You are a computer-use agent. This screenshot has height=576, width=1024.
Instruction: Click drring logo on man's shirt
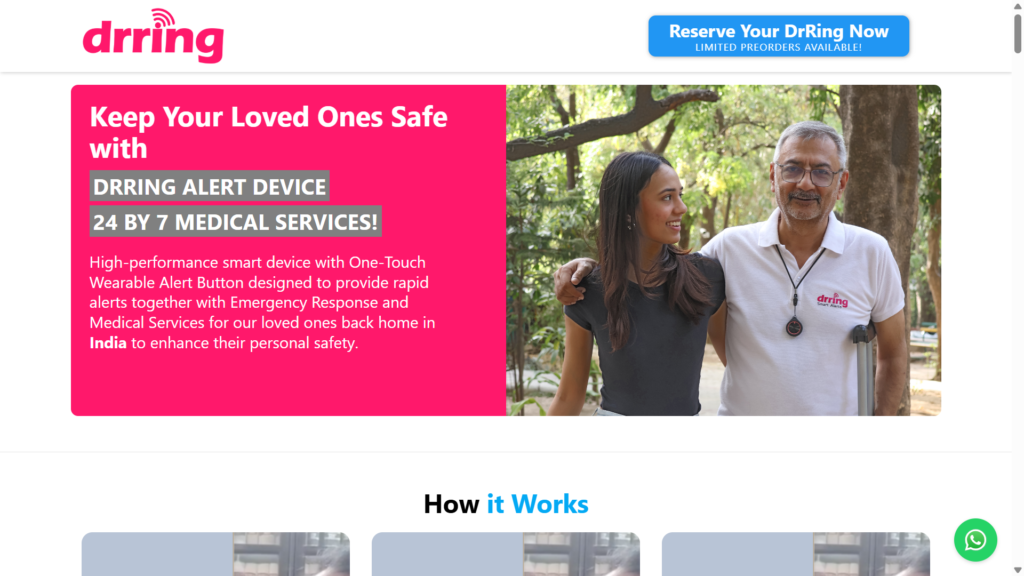(x=832, y=300)
